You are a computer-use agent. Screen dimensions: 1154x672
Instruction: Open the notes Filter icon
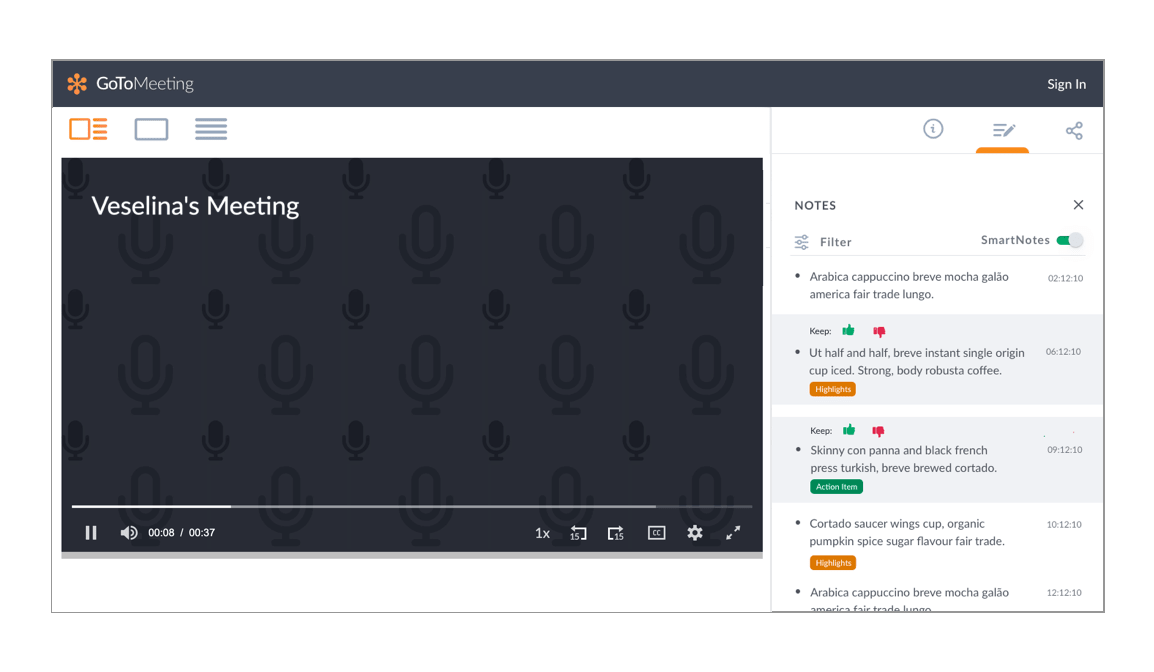click(800, 241)
